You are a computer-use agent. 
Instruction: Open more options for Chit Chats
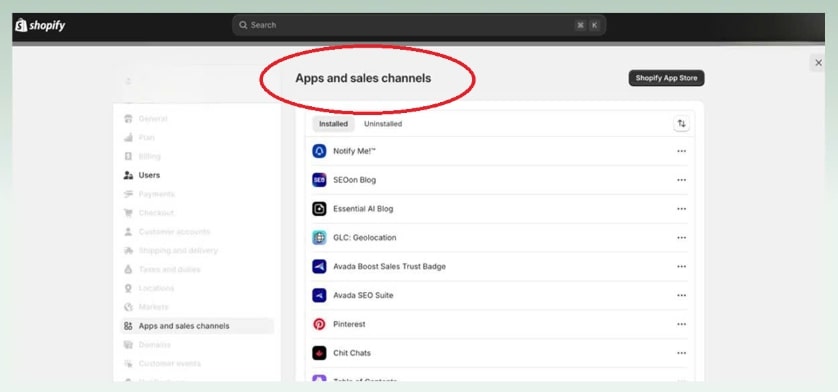[681, 353]
